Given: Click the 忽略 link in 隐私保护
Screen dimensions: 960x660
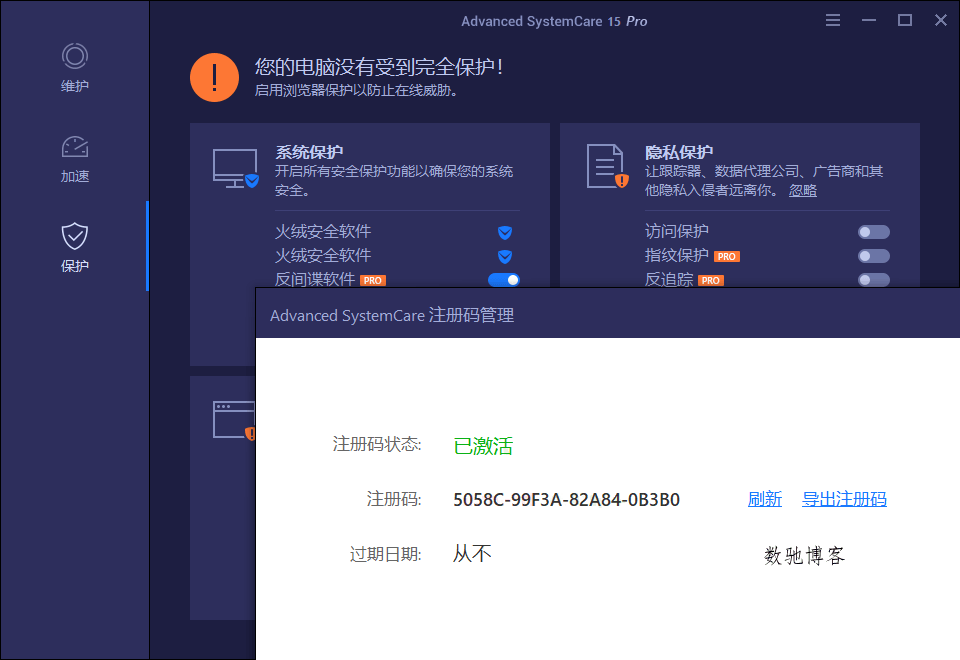Looking at the screenshot, I should coord(803,190).
